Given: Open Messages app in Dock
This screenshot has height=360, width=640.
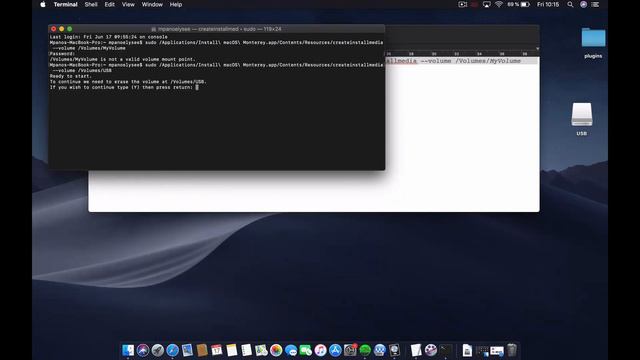Looking at the screenshot, I should tap(291, 350).
